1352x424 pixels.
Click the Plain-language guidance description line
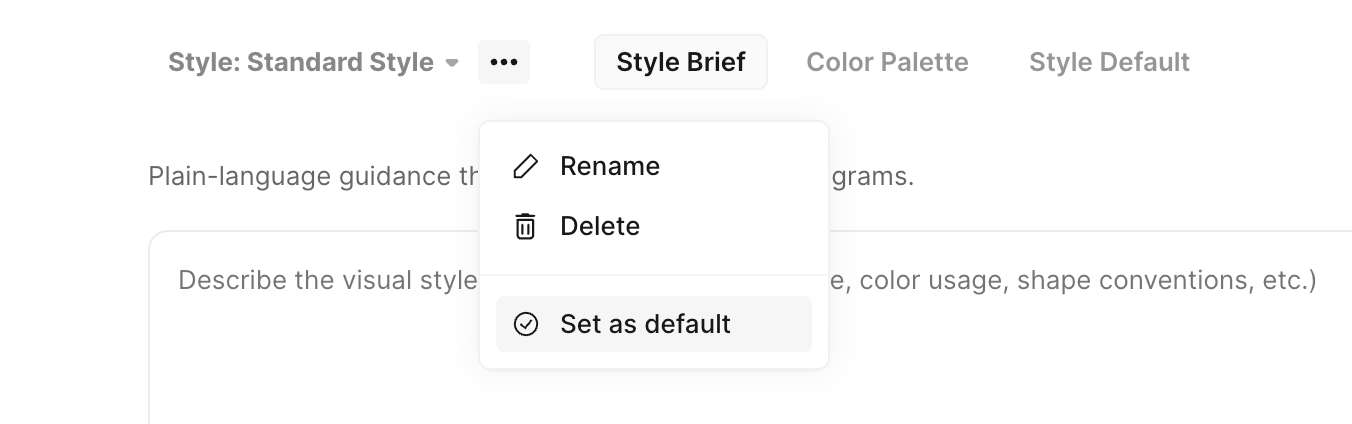pyautogui.click(x=530, y=177)
